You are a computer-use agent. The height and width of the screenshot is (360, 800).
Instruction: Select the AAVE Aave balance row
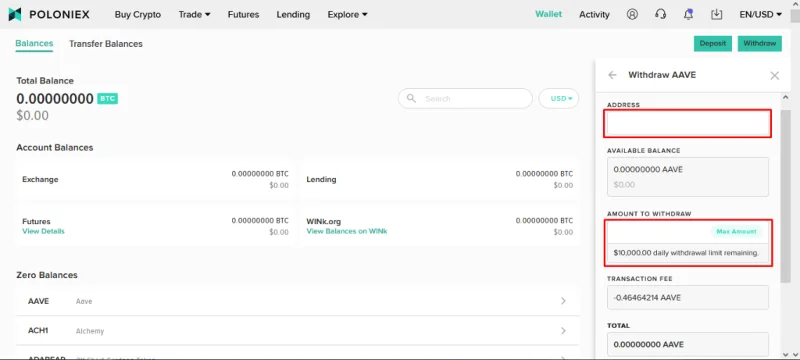tap(297, 301)
